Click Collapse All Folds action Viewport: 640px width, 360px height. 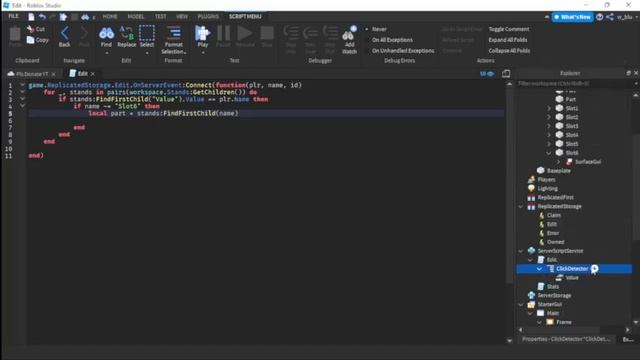[x=509, y=51]
